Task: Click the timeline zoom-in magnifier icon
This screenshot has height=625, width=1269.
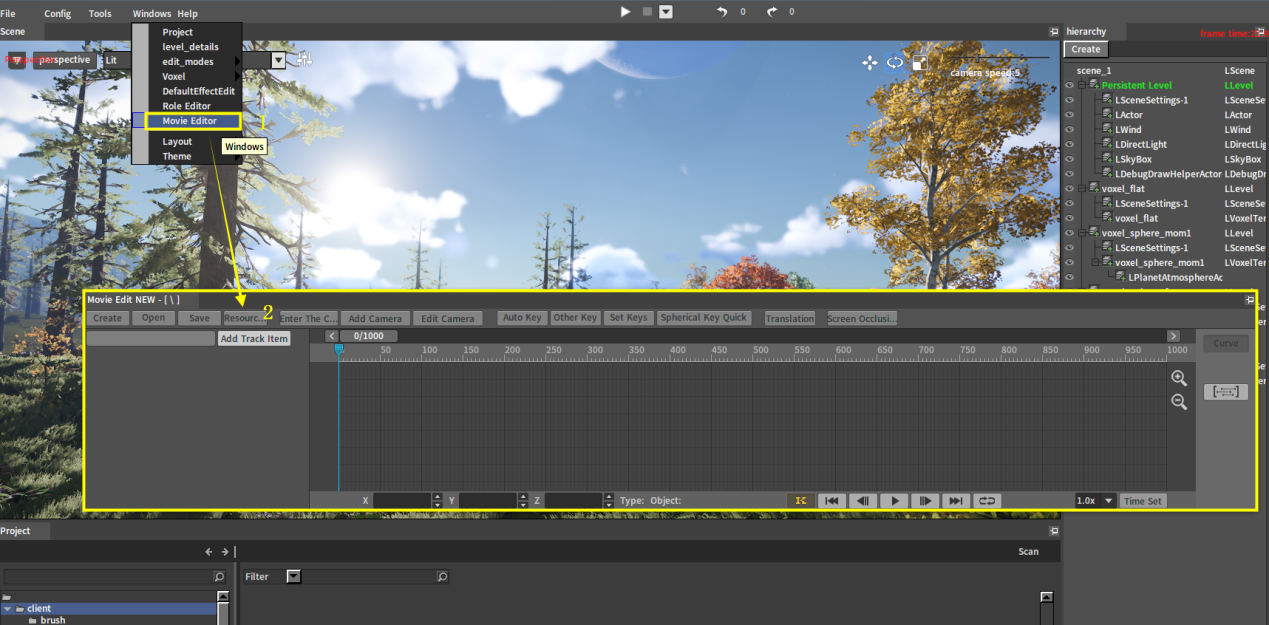Action: (x=1179, y=378)
